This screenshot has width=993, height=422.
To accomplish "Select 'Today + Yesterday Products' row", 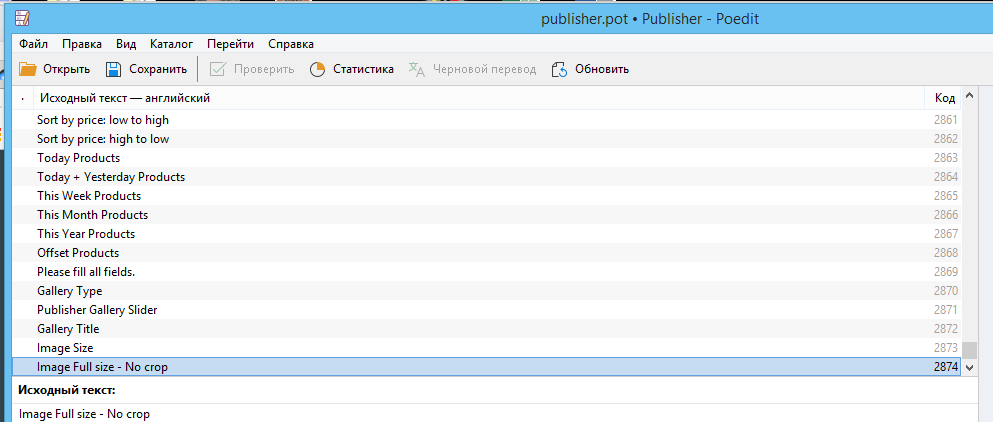I will (x=486, y=177).
